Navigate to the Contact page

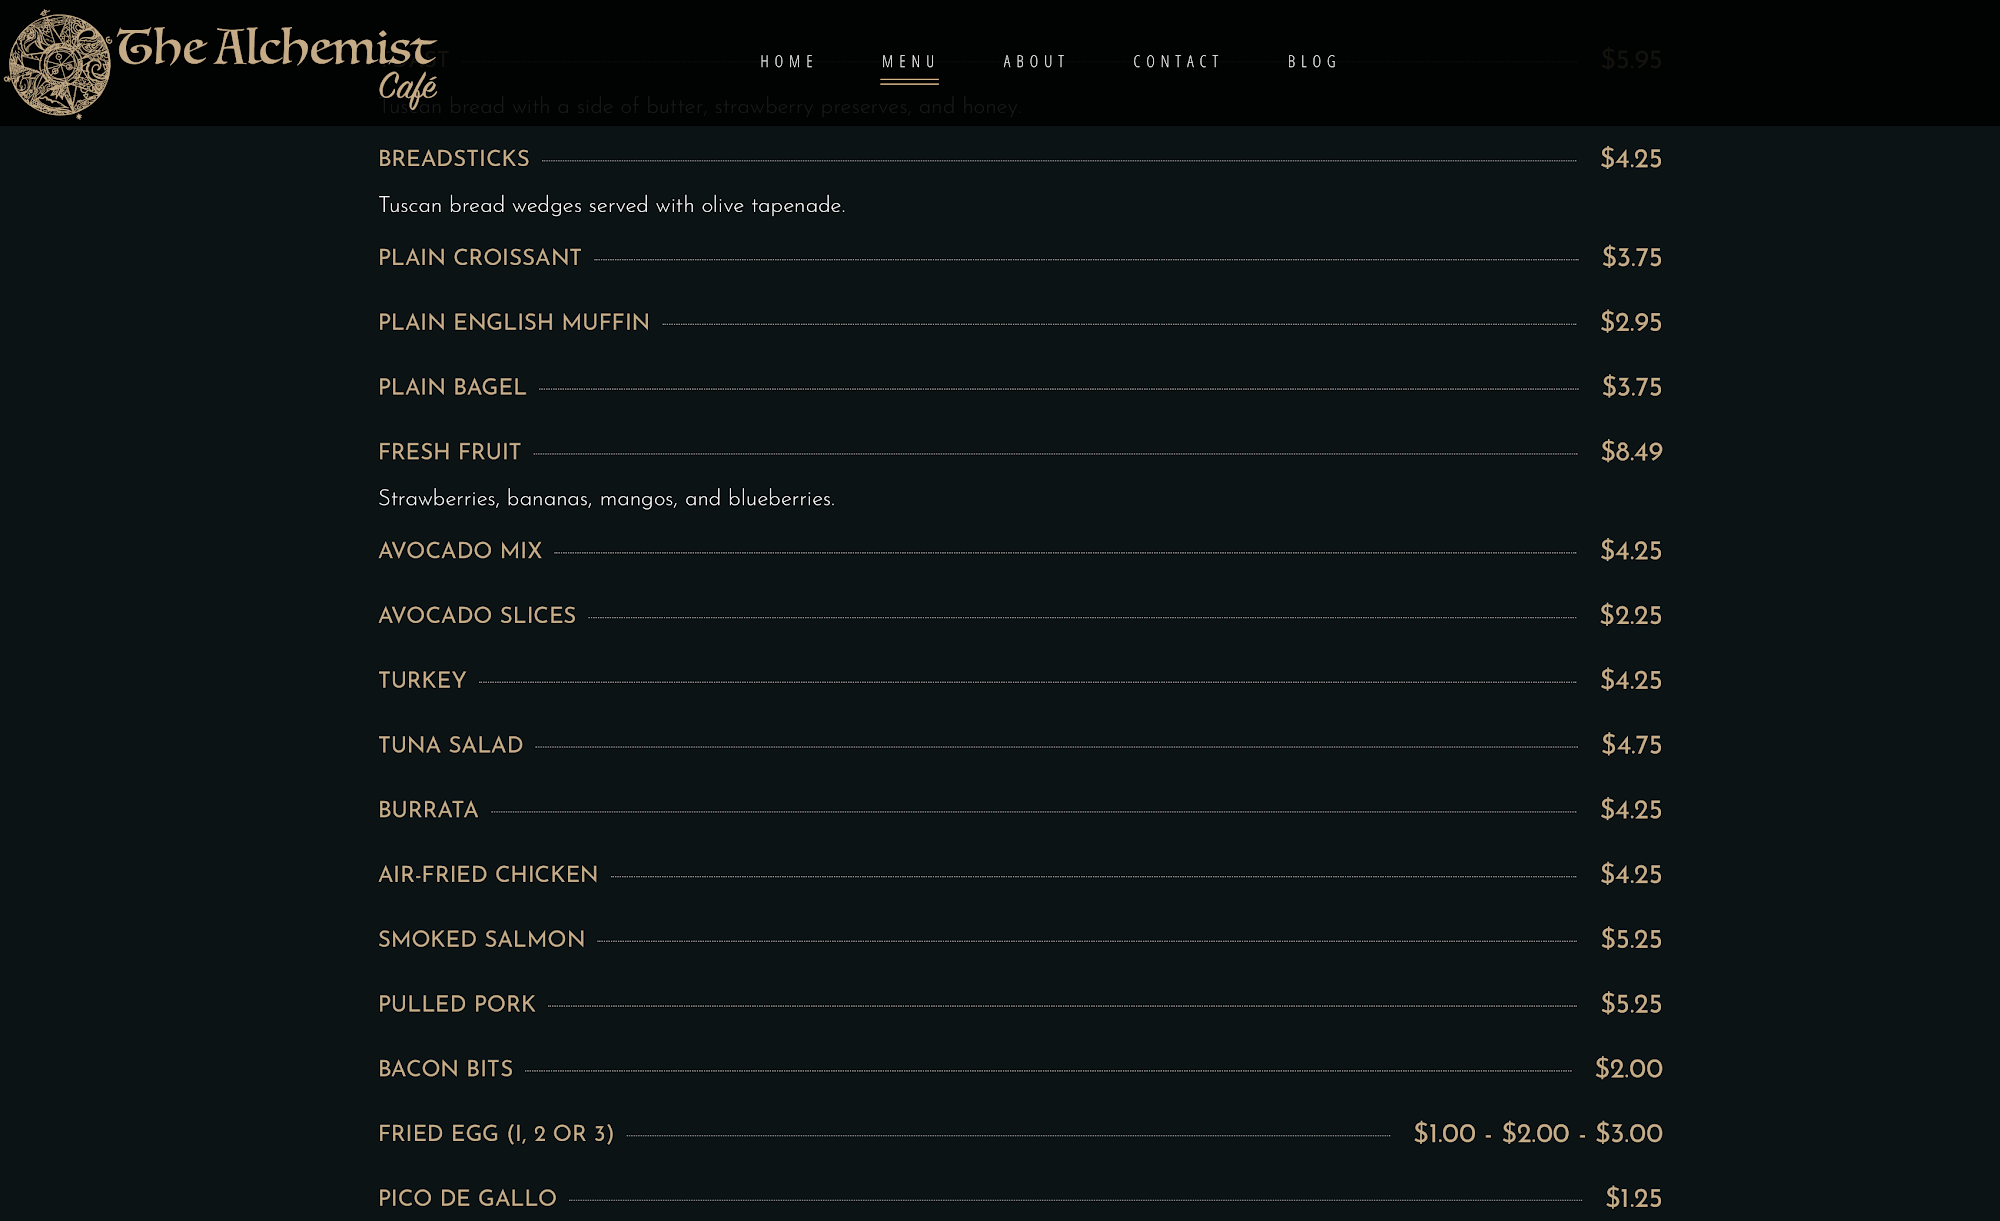(x=1177, y=62)
